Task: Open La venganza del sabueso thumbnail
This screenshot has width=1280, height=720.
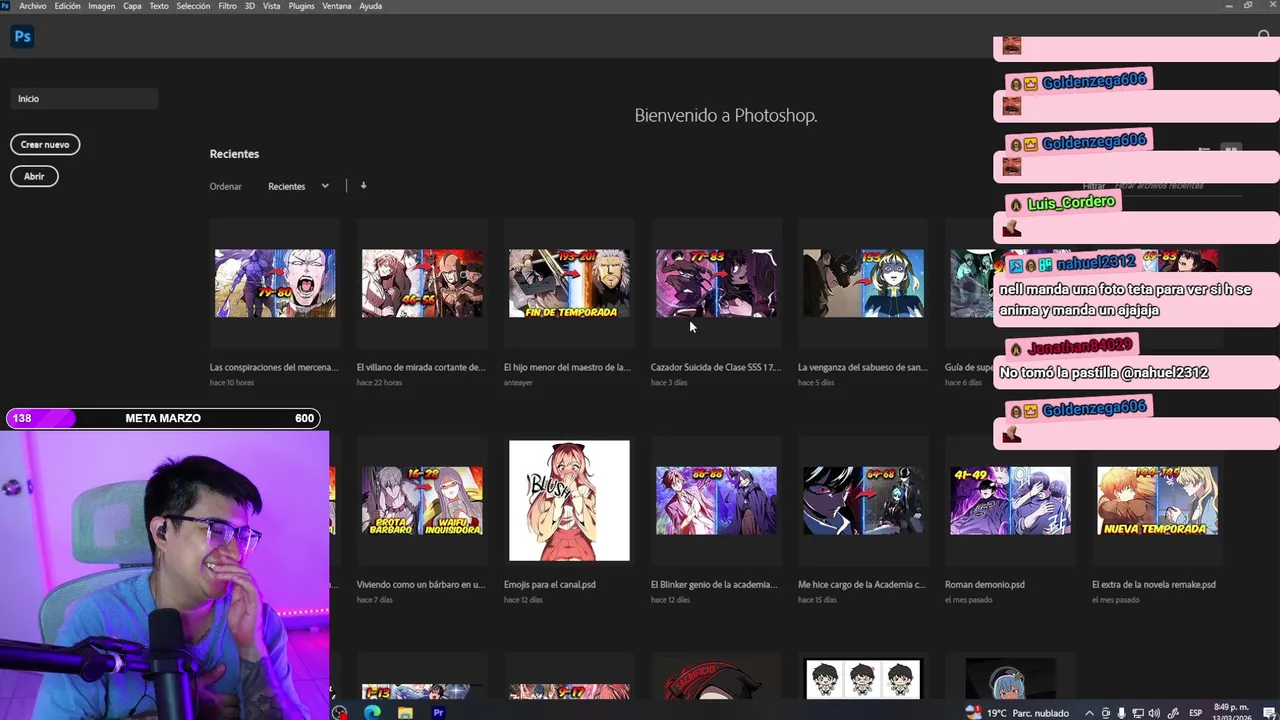Action: [863, 284]
